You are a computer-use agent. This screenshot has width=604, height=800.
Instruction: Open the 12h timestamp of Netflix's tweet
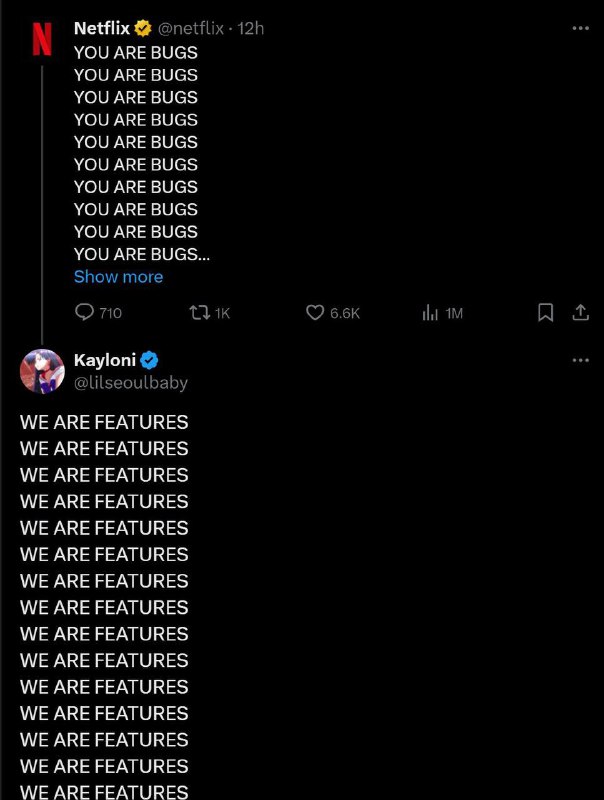click(251, 29)
